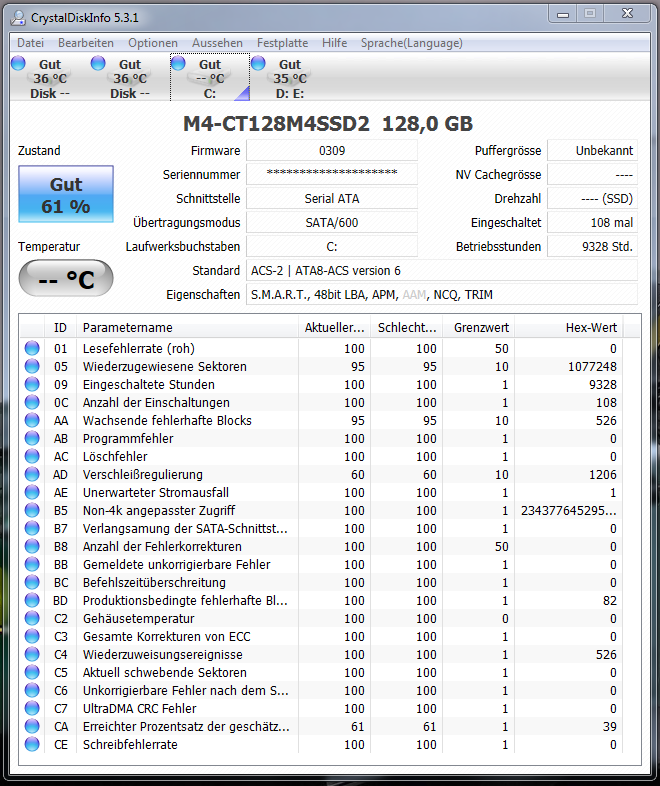This screenshot has height=786, width=660.
Task: Click the NV Cachegrösse value field
Action: (592, 174)
